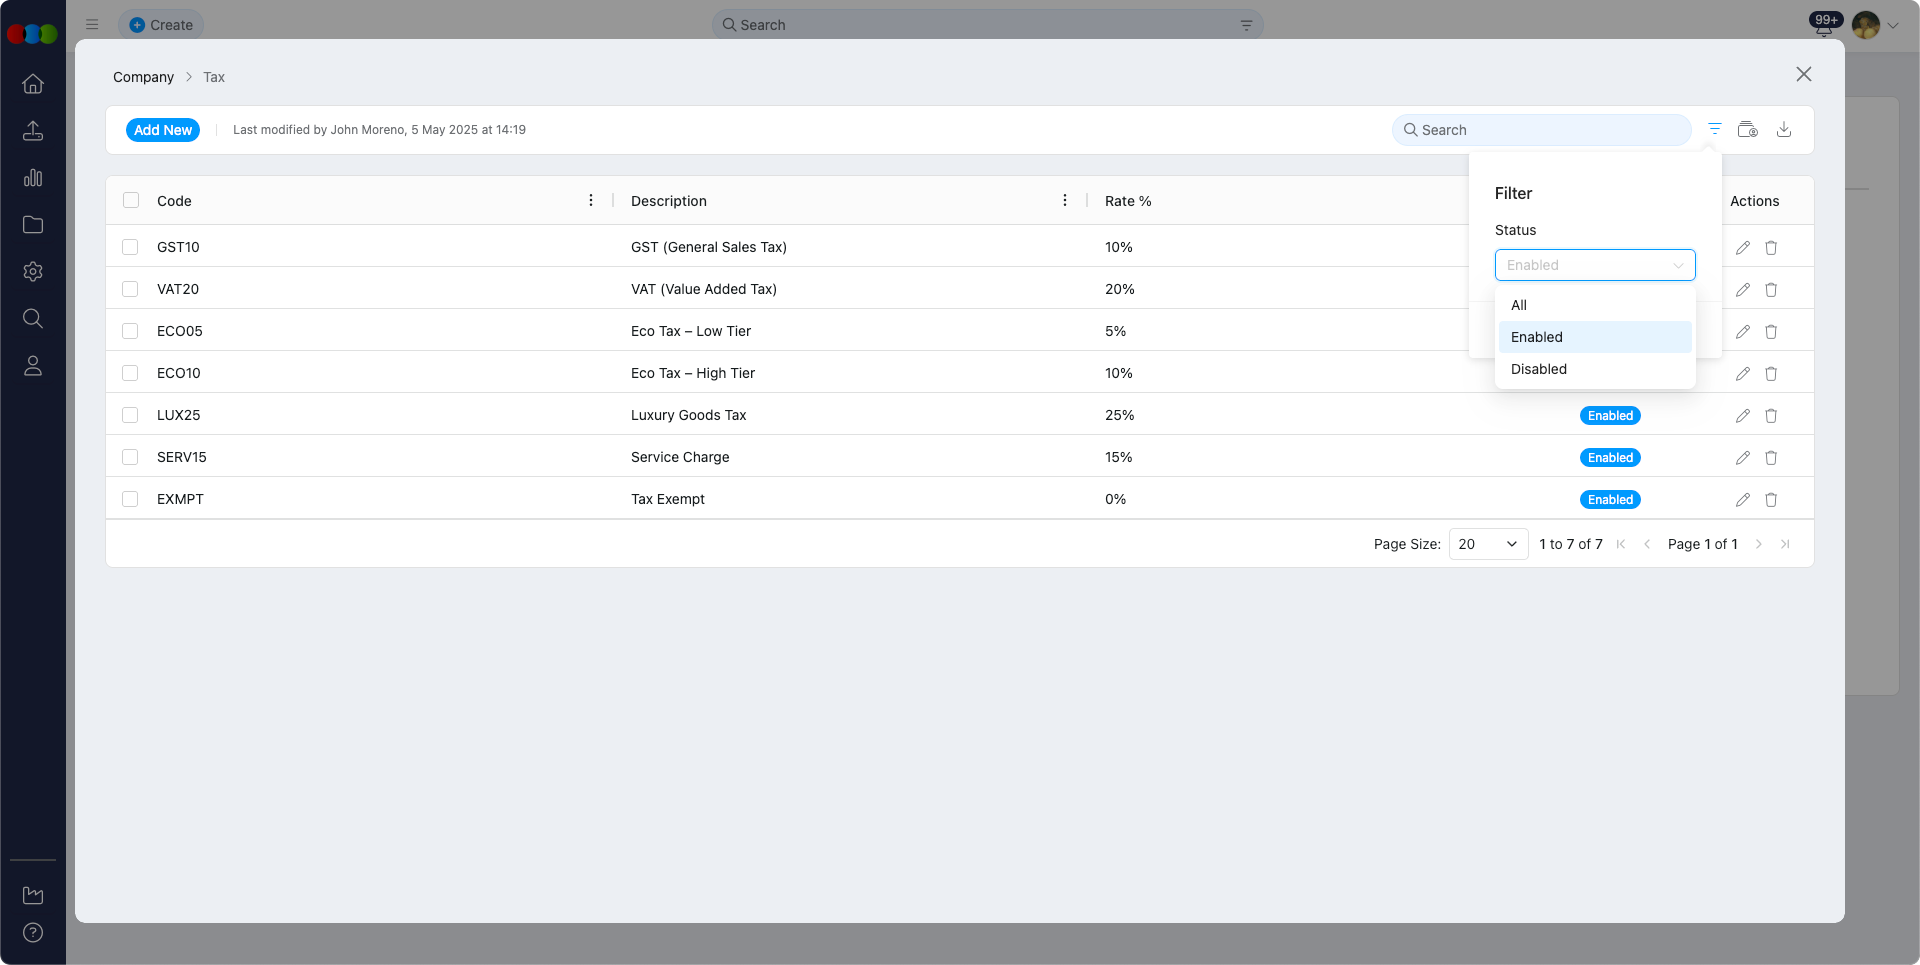
Task: Toggle the select-all checkbox in header
Action: click(x=131, y=200)
